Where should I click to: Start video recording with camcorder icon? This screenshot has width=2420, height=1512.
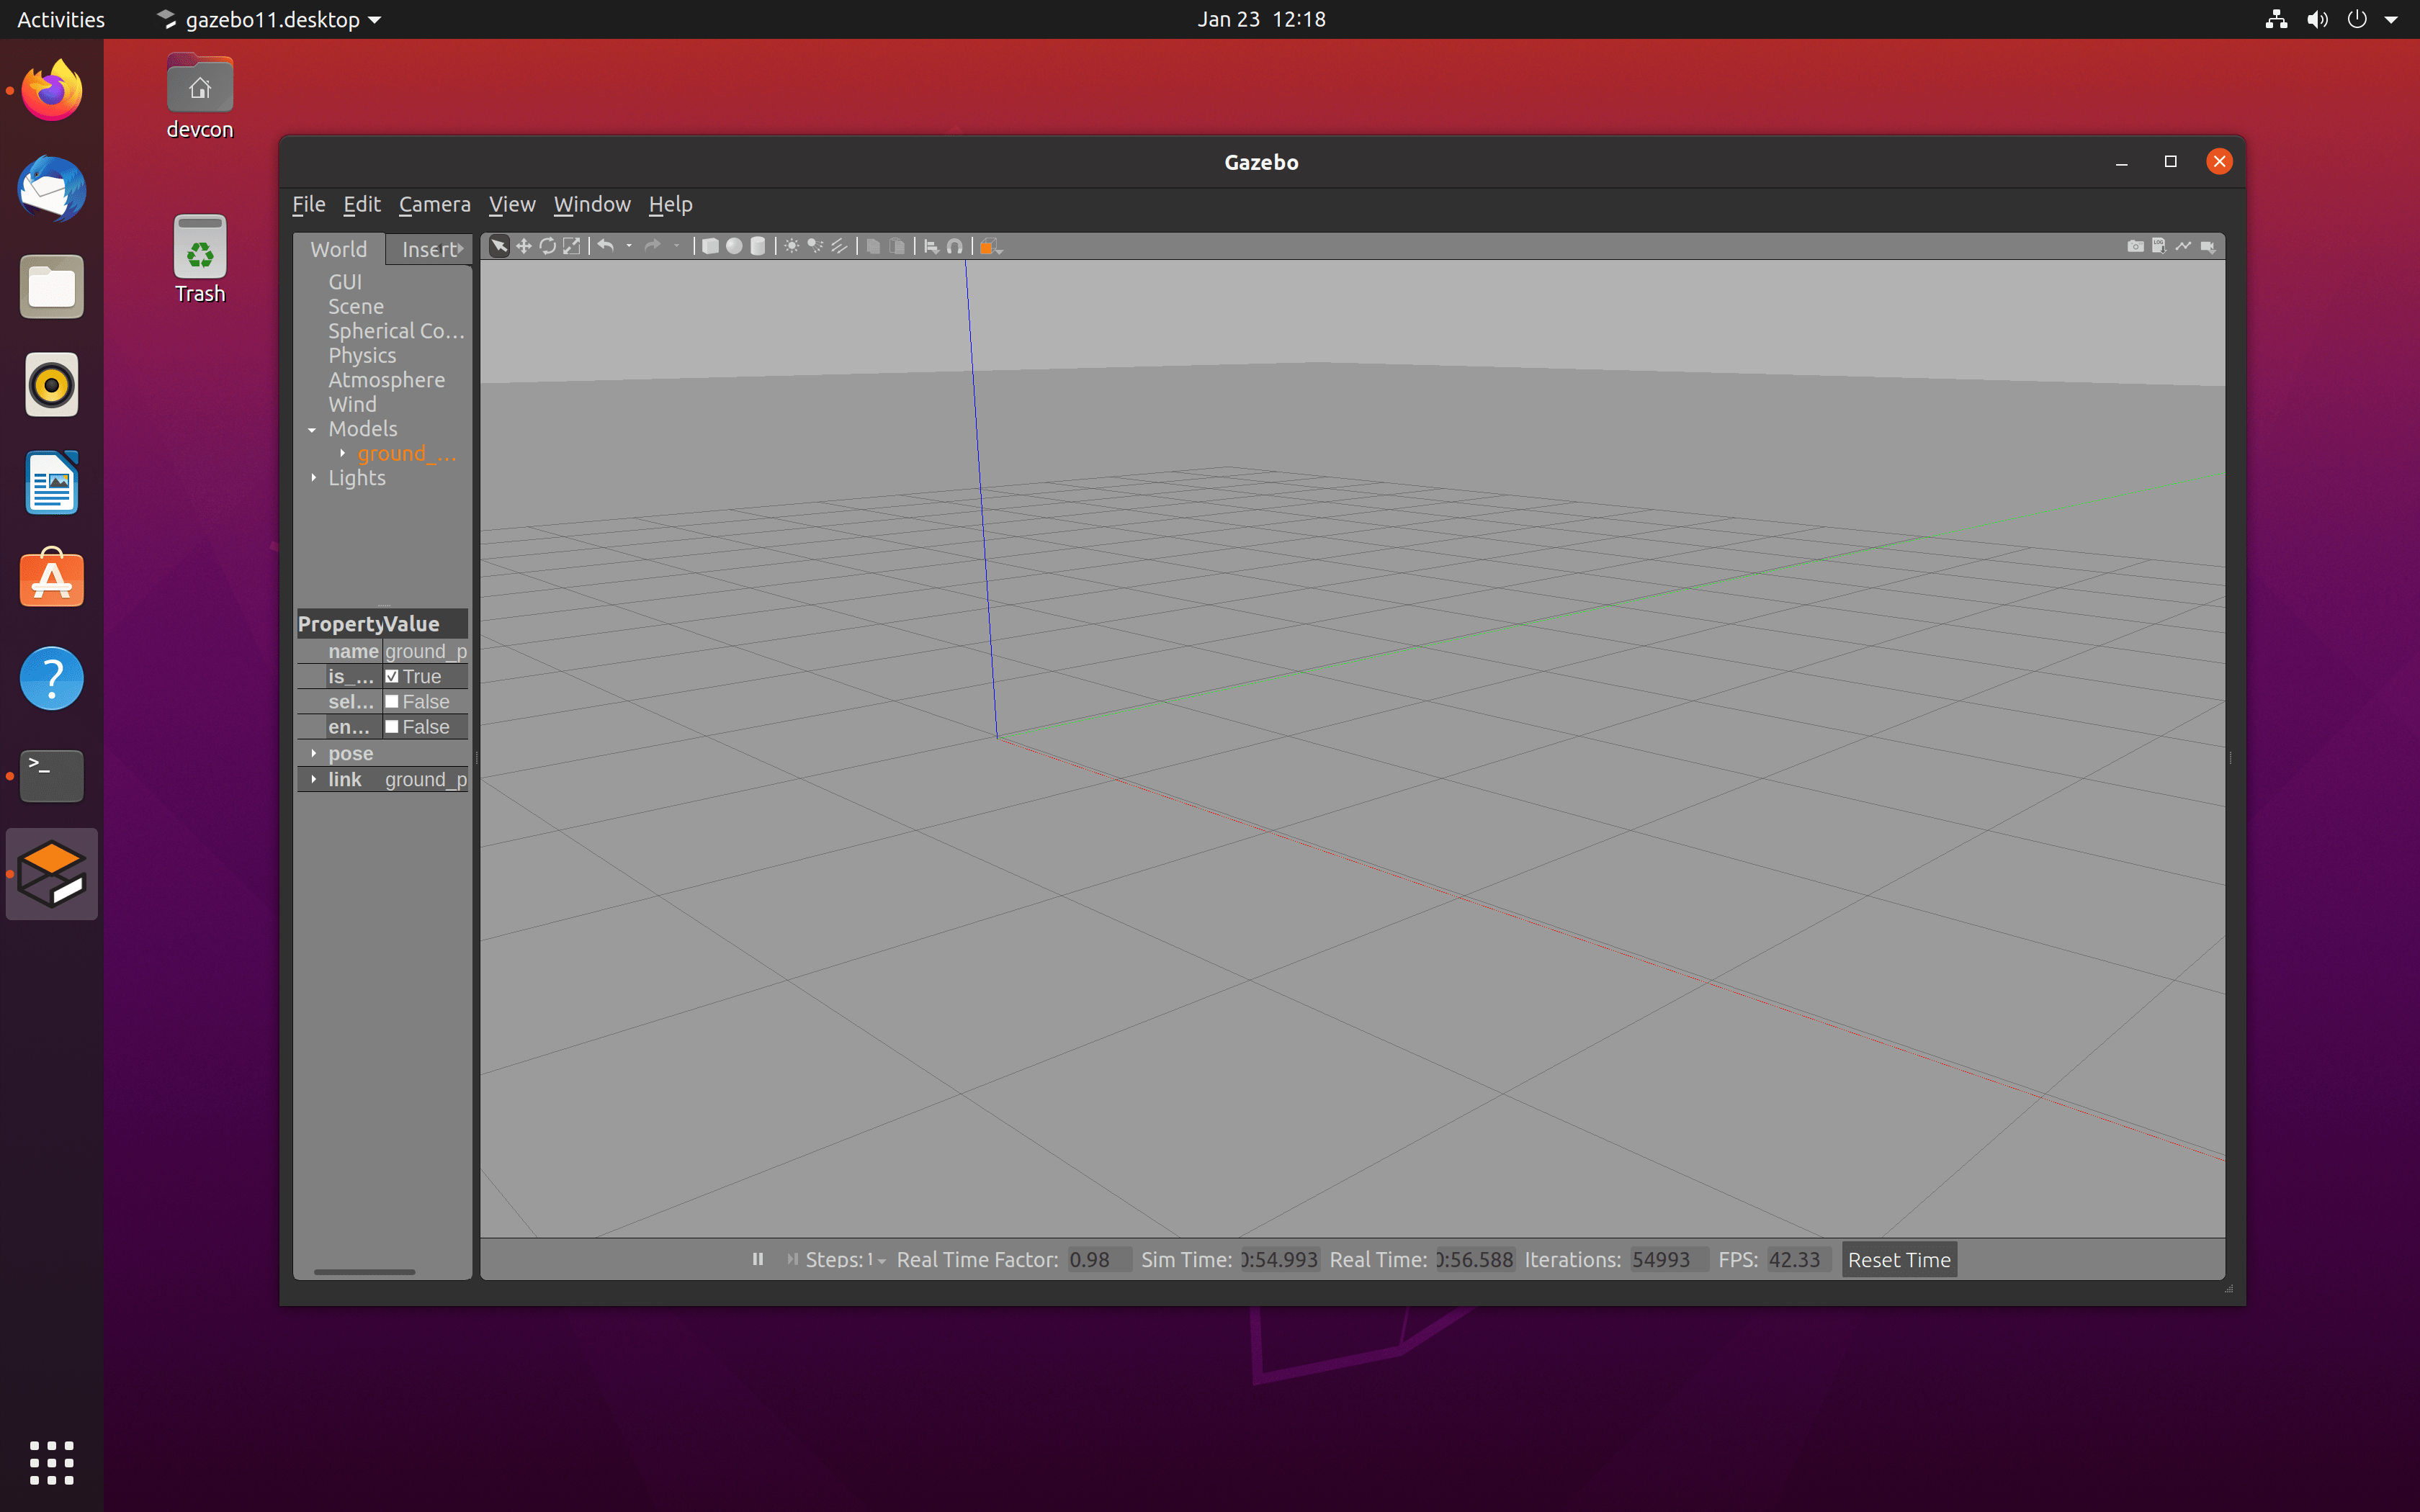(x=2208, y=246)
